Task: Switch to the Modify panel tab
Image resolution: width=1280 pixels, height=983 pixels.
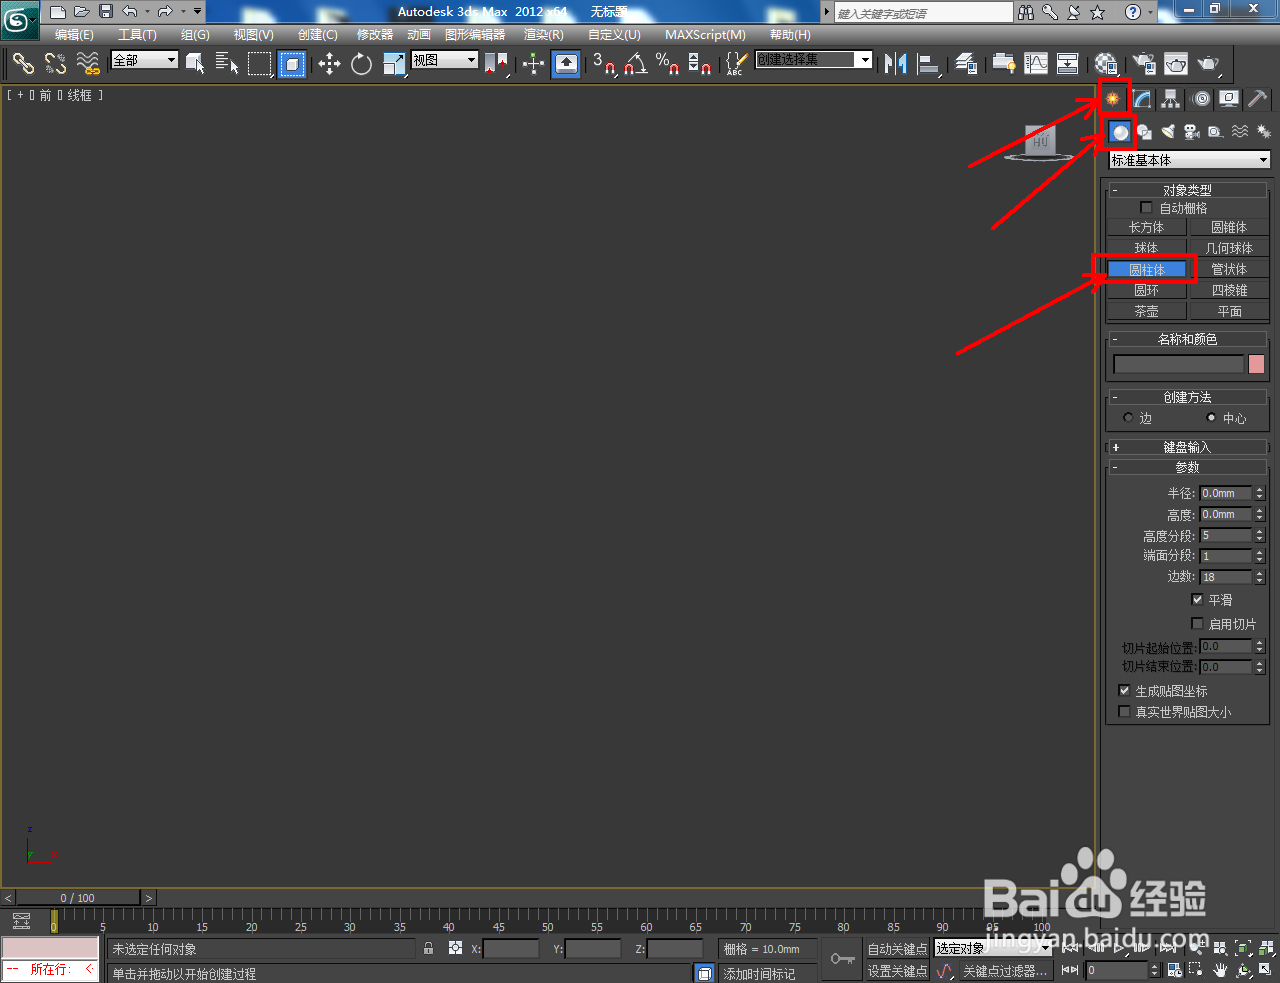Action: point(1141,98)
